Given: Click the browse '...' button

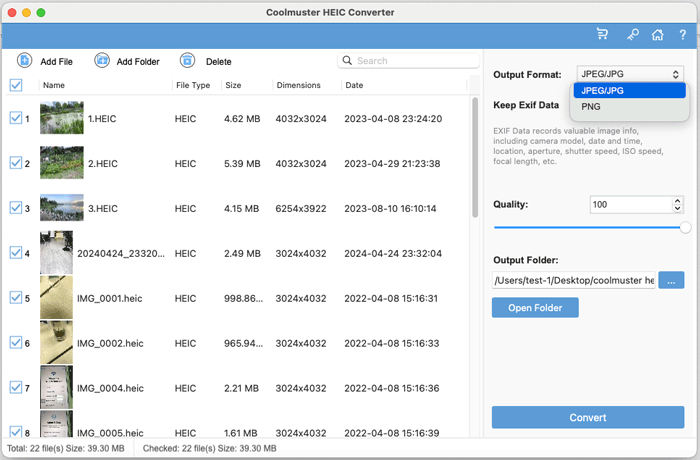Looking at the screenshot, I should tap(671, 280).
